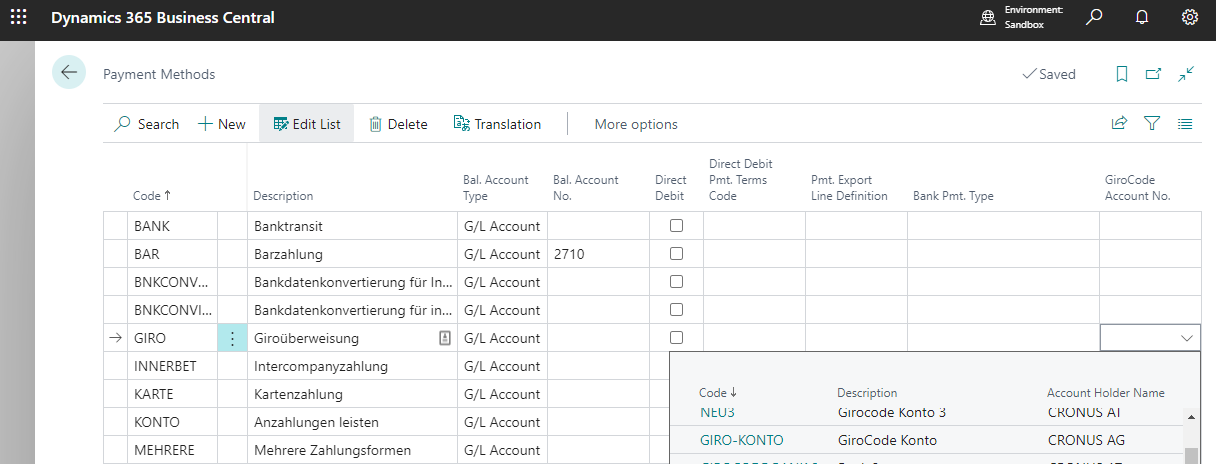Open page in a new window

[x=1153, y=74]
